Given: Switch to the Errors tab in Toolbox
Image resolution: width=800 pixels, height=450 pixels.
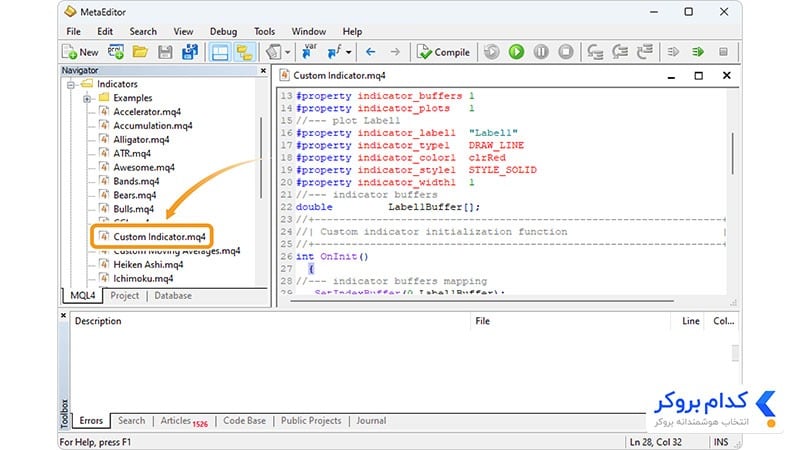Looking at the screenshot, I should pos(91,421).
